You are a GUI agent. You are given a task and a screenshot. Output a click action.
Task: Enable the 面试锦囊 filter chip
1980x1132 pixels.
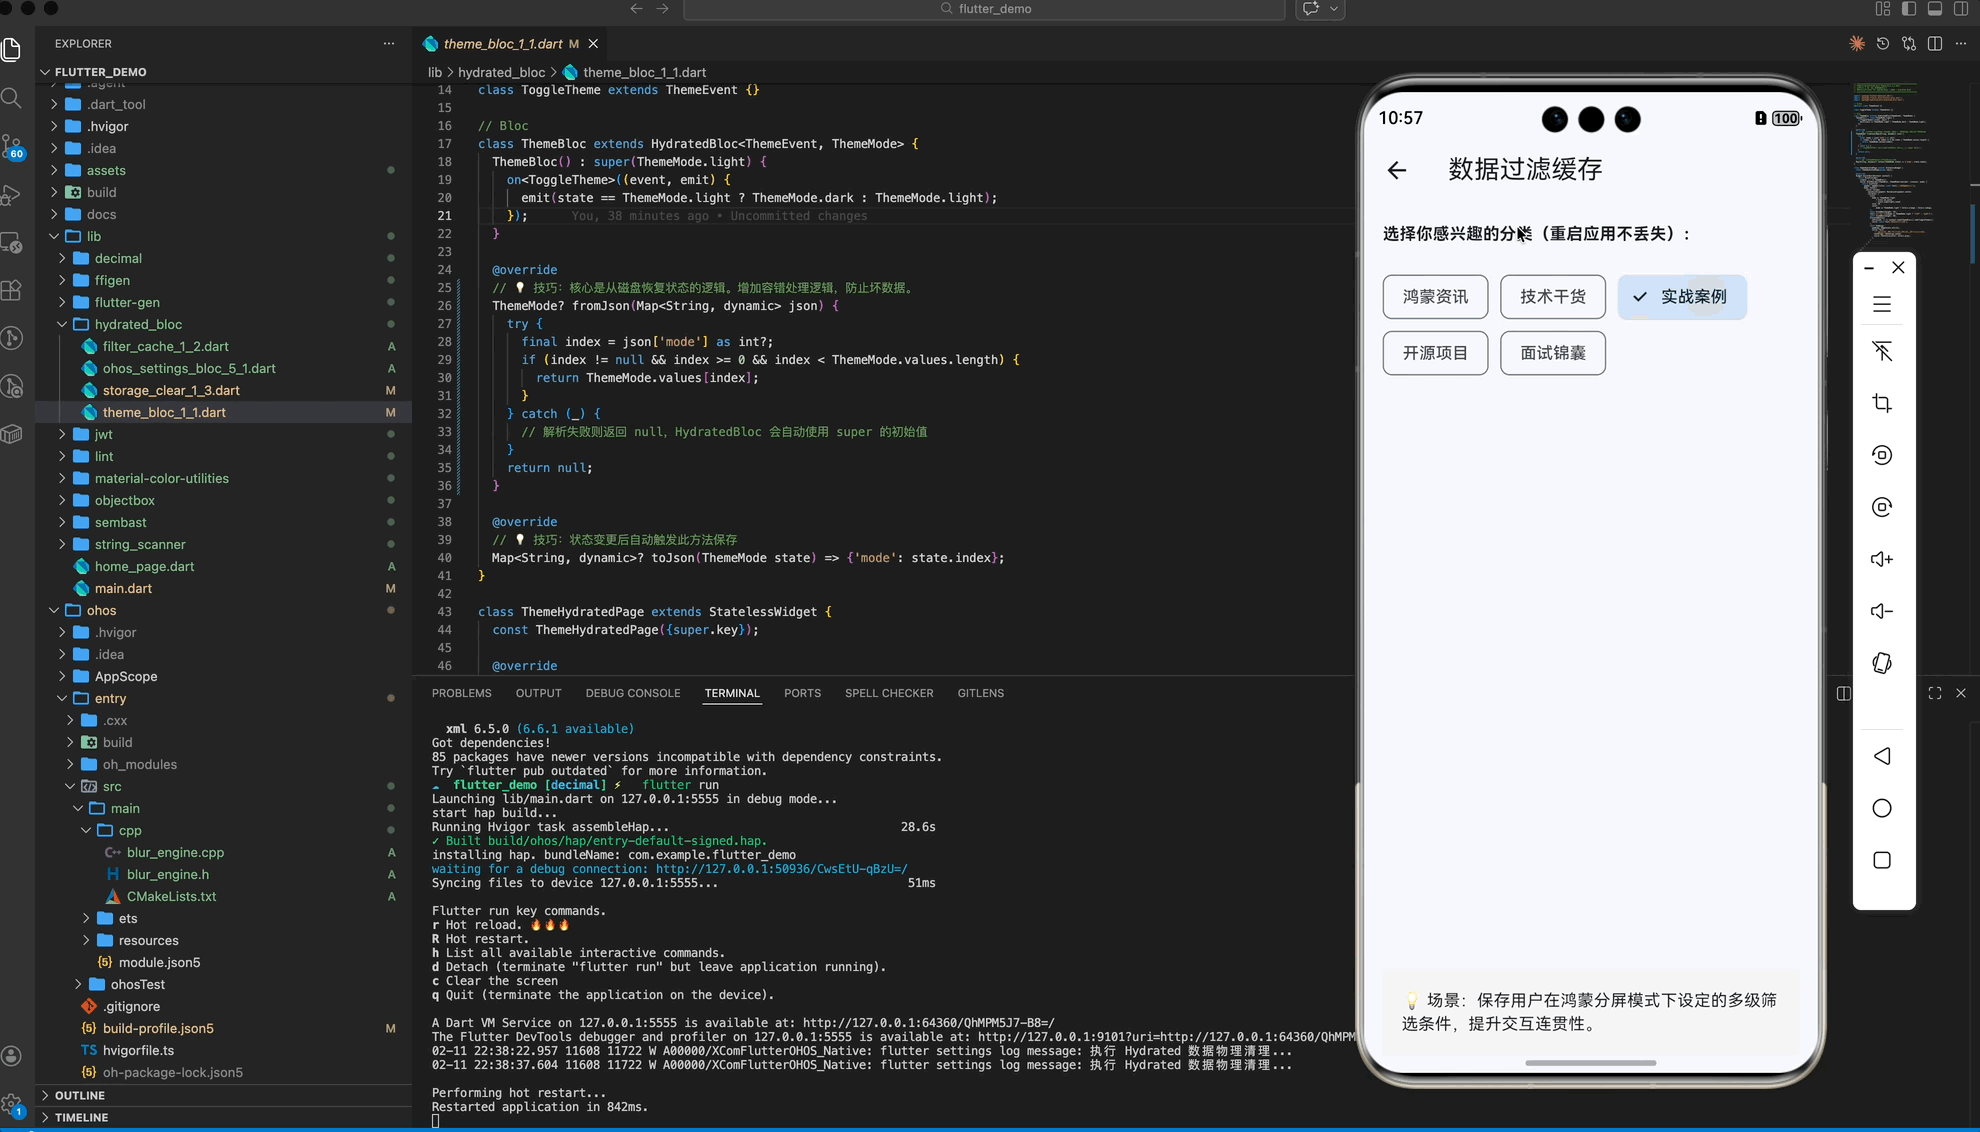tap(1552, 353)
